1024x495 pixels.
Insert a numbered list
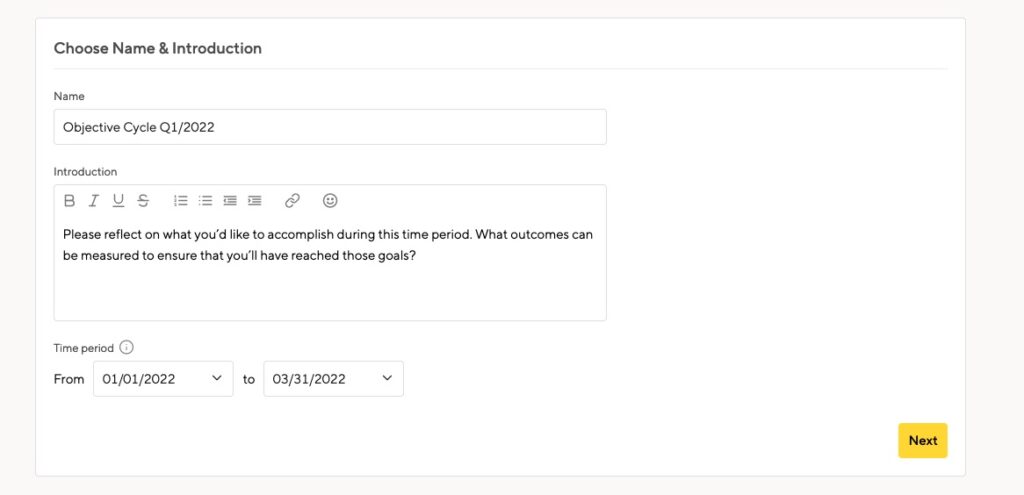tap(181, 201)
